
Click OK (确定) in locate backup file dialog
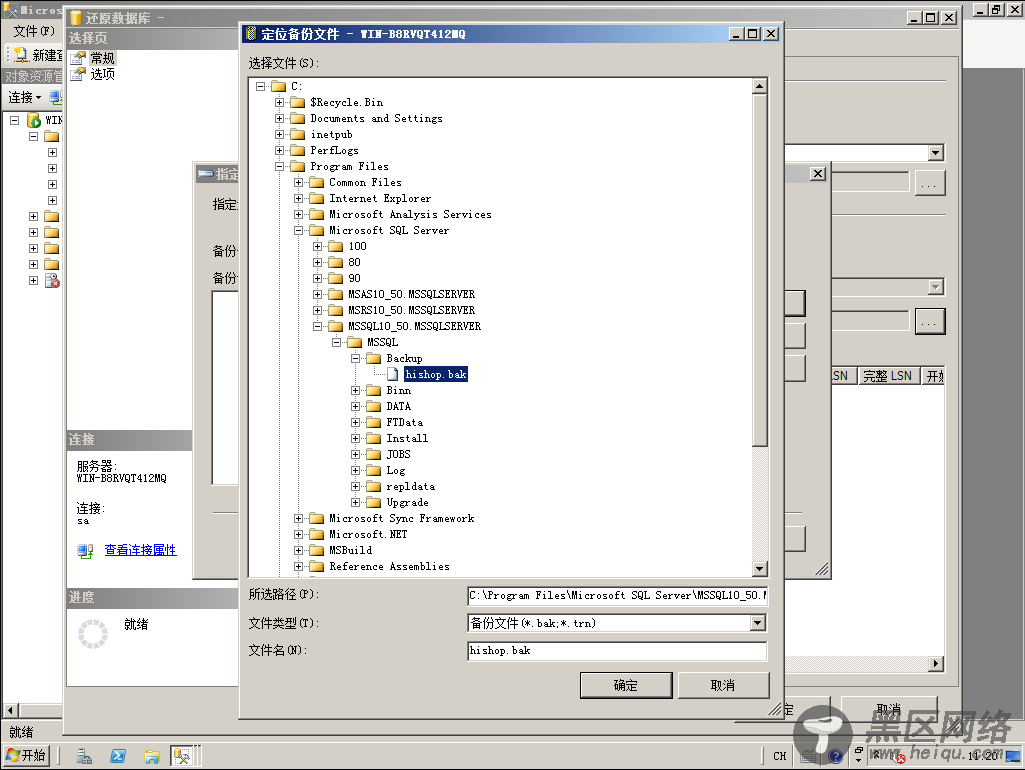click(626, 685)
